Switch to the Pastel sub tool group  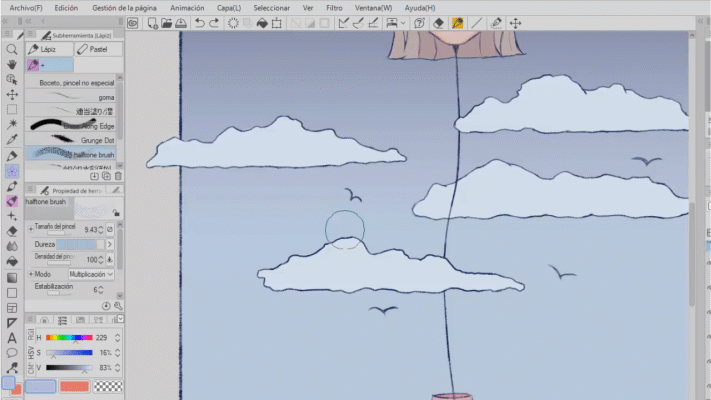98,49
